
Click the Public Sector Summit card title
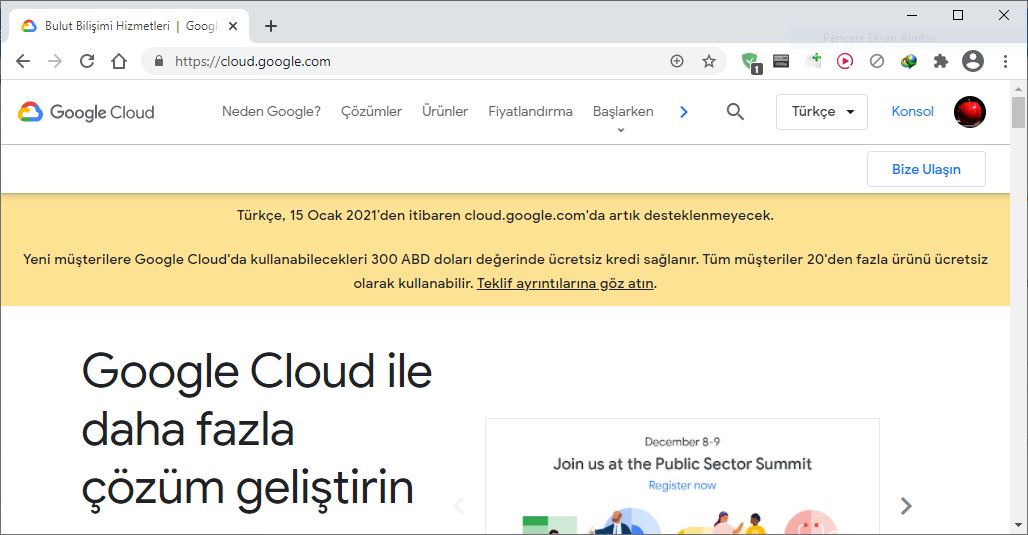682,464
